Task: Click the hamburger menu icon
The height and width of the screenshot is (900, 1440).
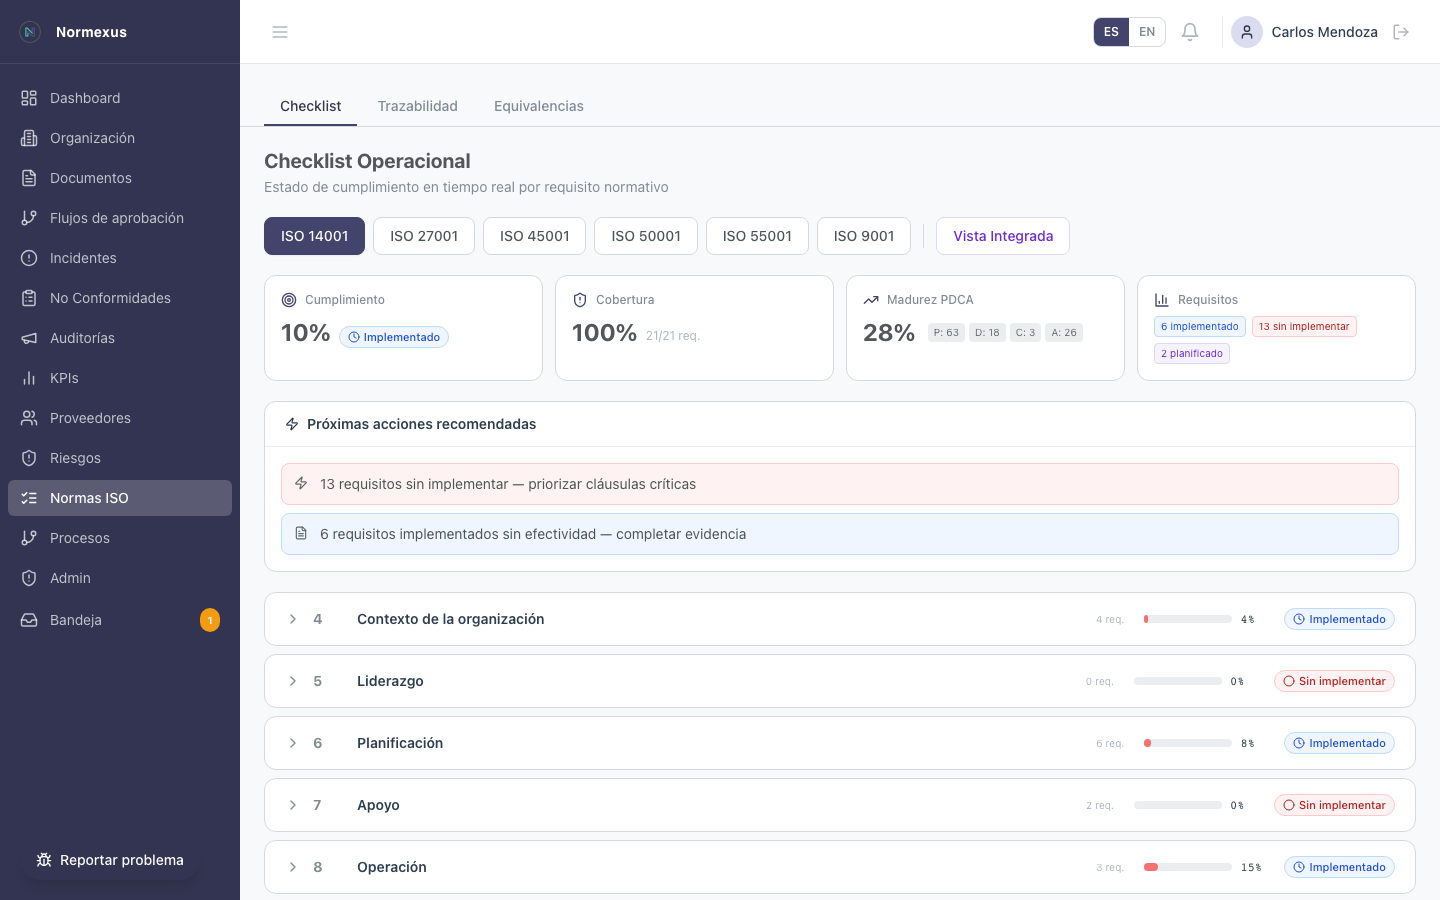Action: pyautogui.click(x=280, y=32)
